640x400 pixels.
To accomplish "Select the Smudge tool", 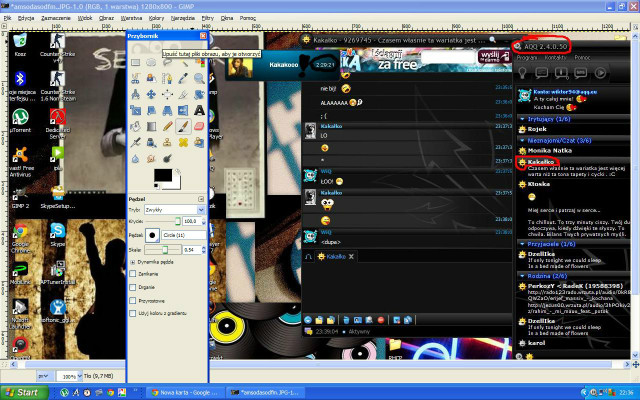I will coord(151,158).
